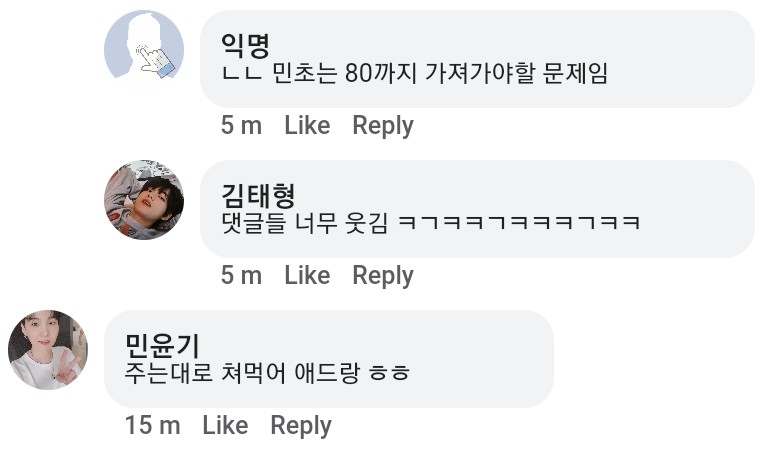Like 김태형's comment
Image resolution: width=768 pixels, height=452 pixels.
307,275
